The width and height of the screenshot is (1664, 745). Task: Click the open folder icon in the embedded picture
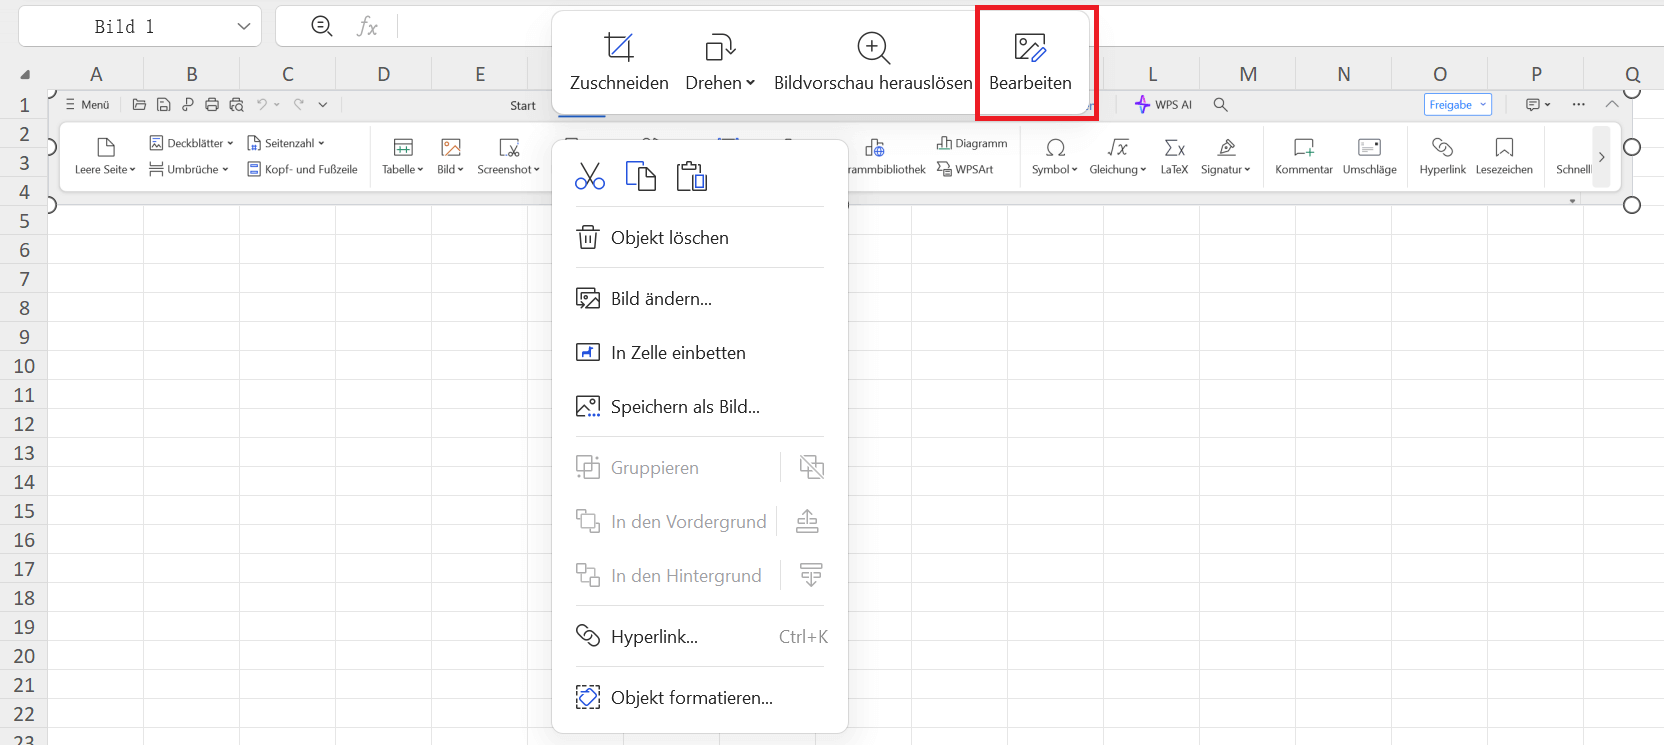pos(139,104)
